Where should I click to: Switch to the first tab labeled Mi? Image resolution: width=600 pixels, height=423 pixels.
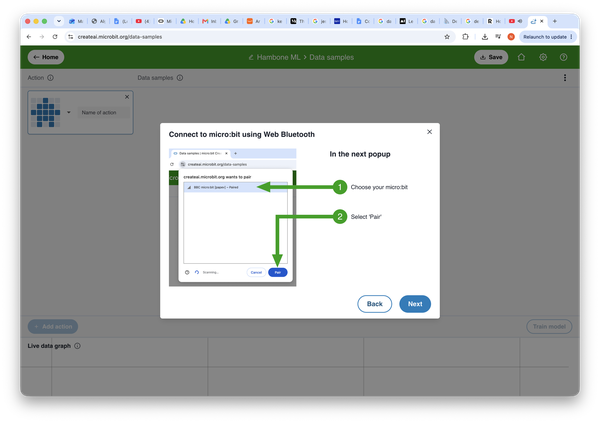point(76,21)
